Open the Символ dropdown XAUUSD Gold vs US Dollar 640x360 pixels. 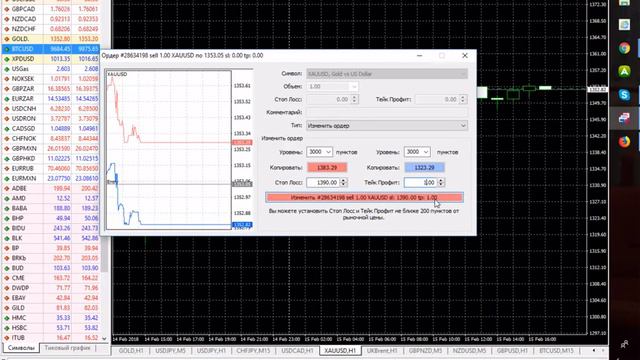(x=387, y=74)
